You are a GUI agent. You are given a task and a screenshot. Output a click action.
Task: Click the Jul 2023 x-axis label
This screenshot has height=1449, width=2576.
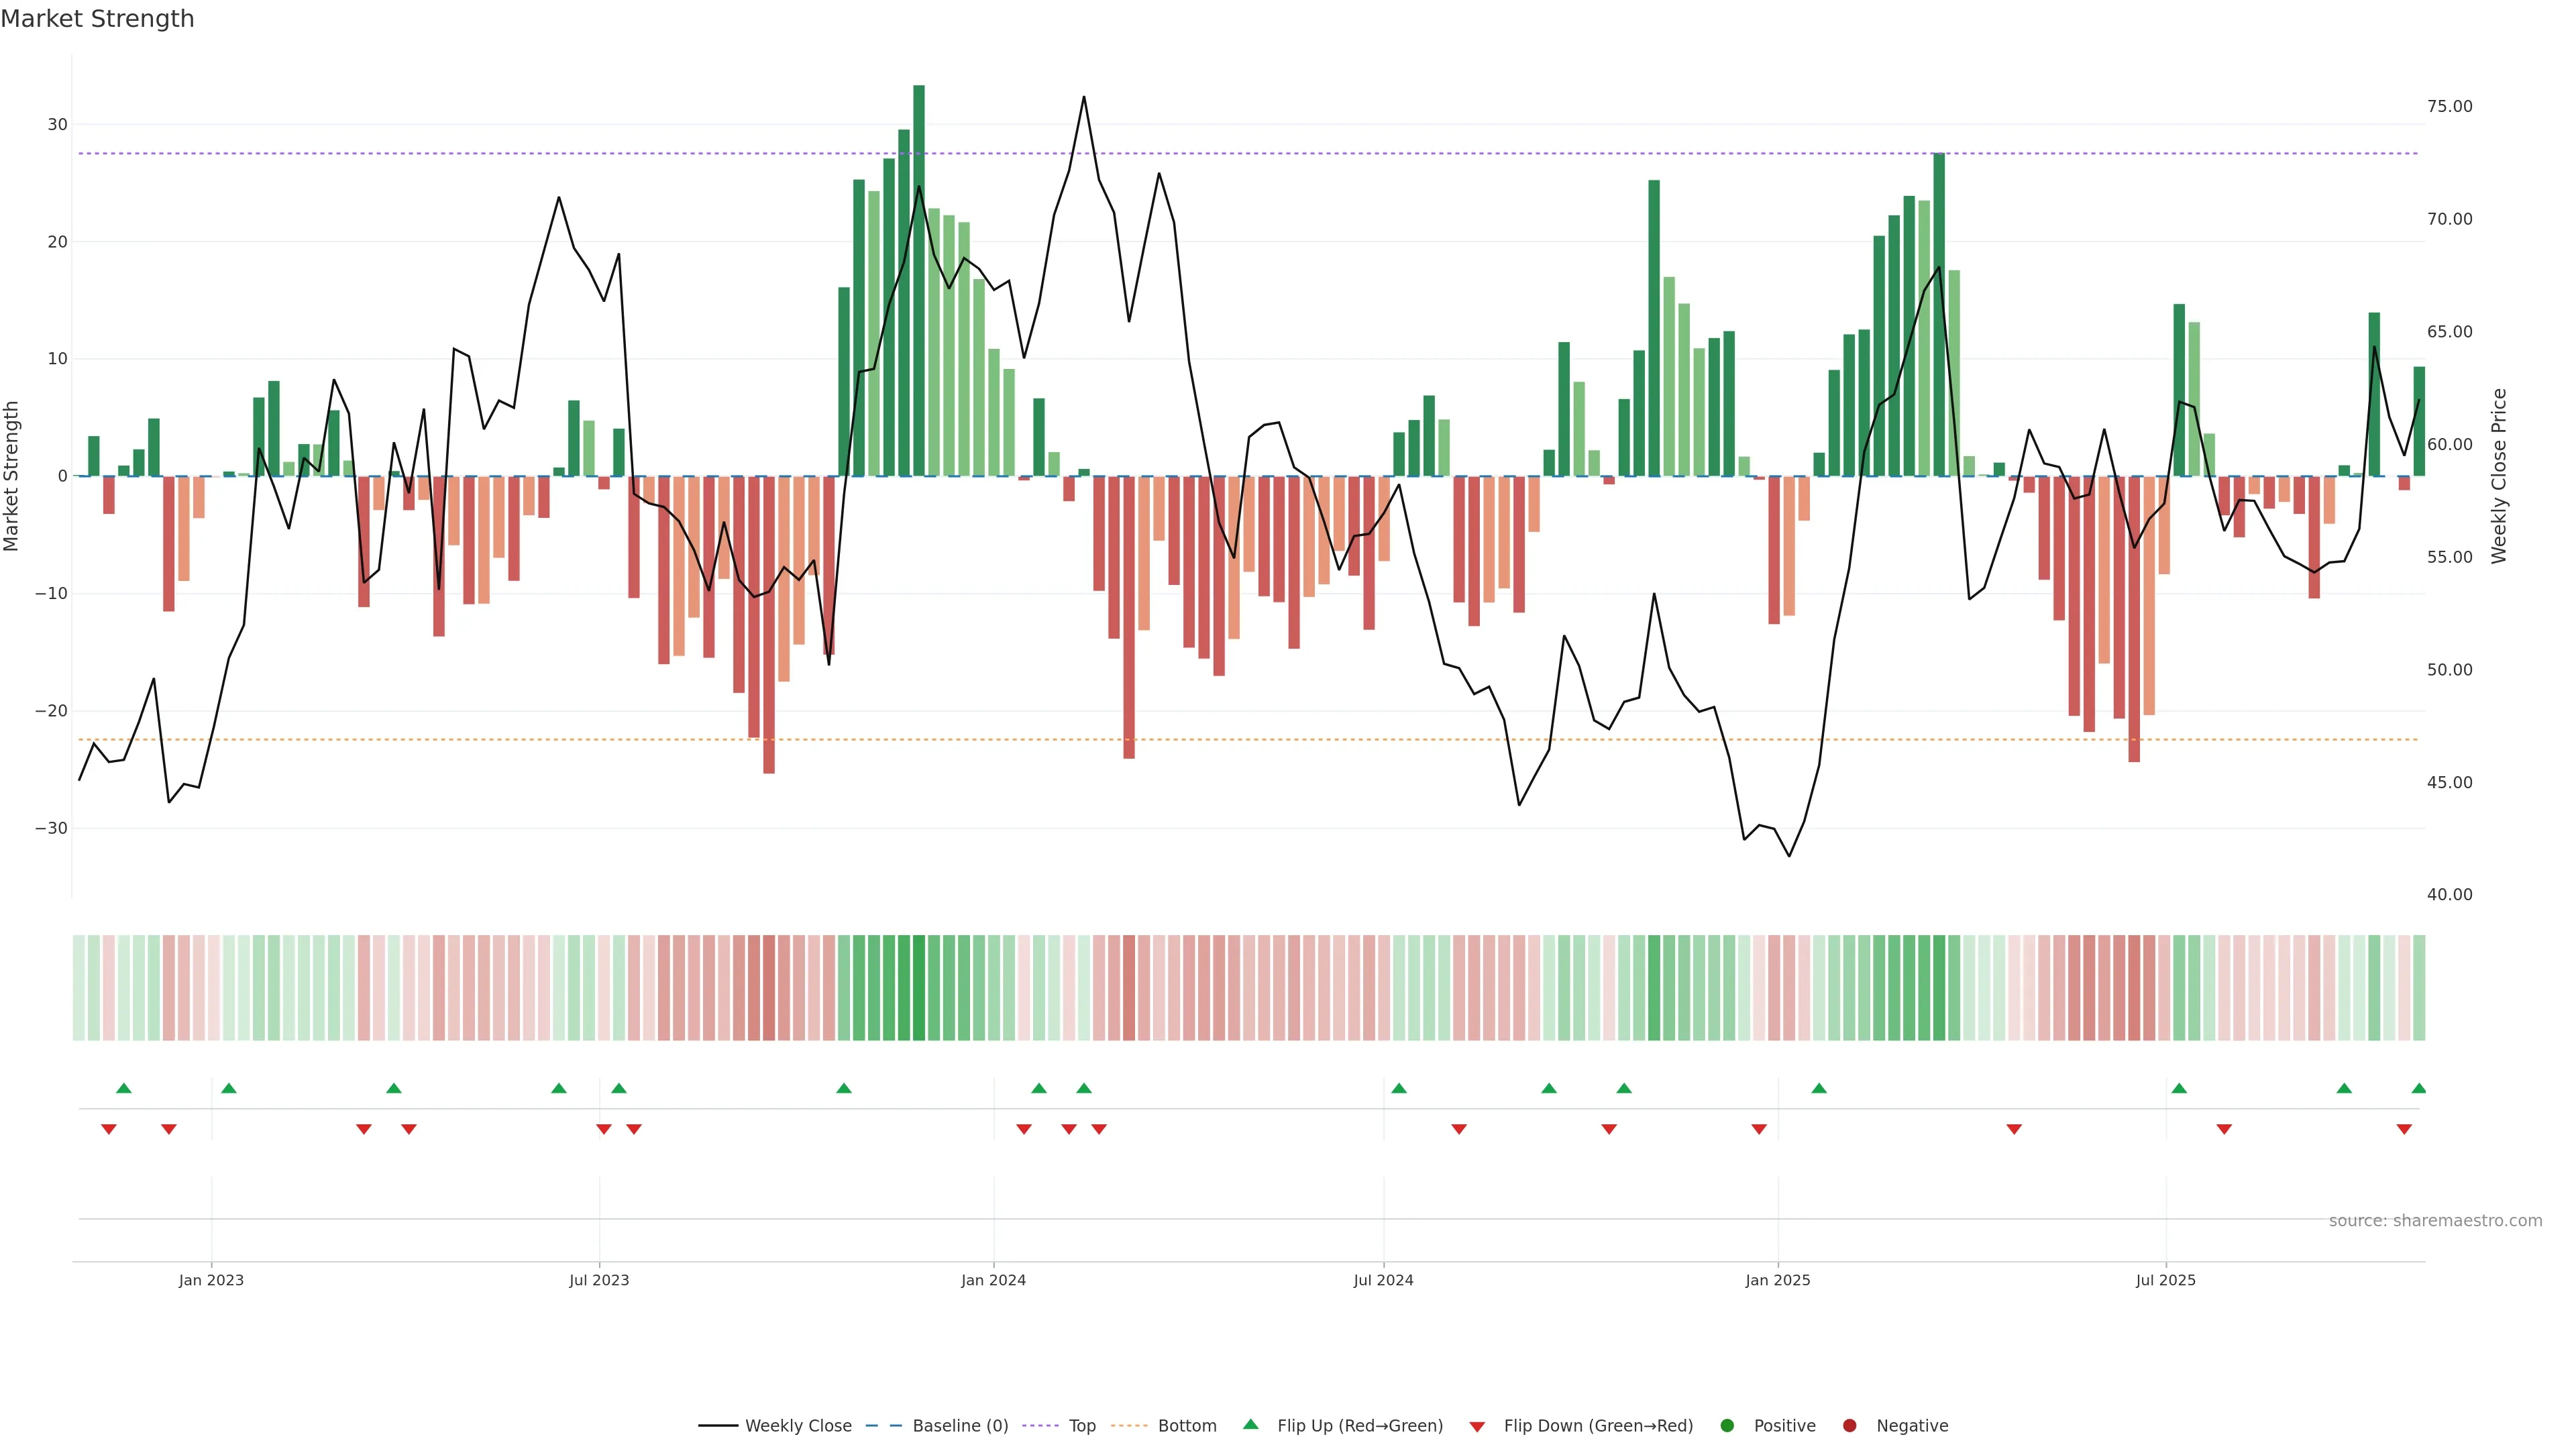click(x=599, y=1280)
